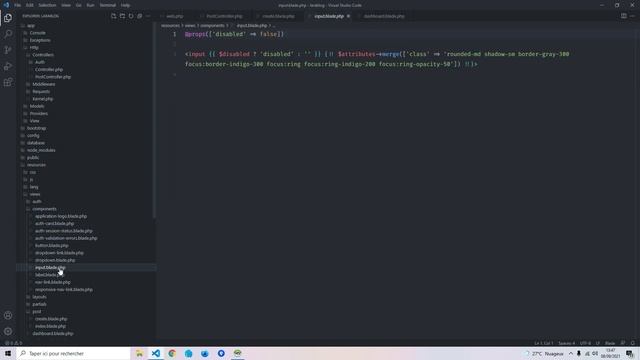Open the Search view in the activity bar
This screenshot has height=360, width=640.
click(8, 34)
